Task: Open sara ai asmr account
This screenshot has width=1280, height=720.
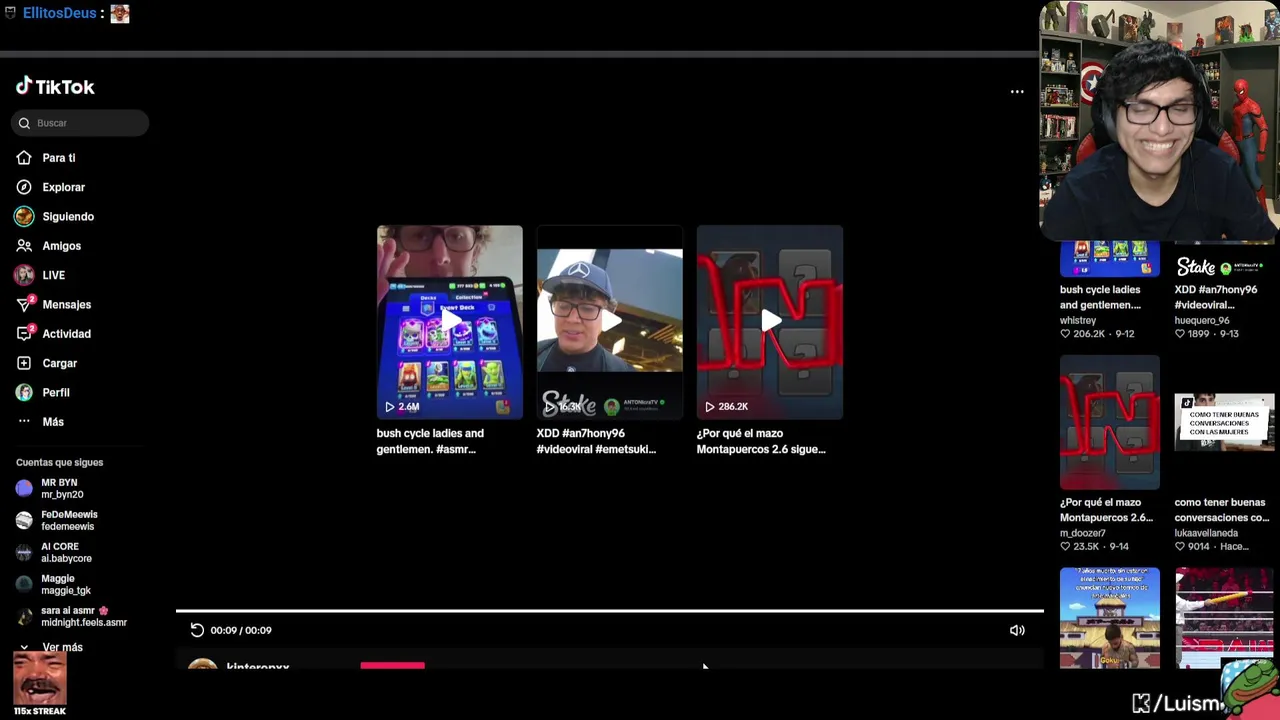Action: pyautogui.click(x=84, y=616)
